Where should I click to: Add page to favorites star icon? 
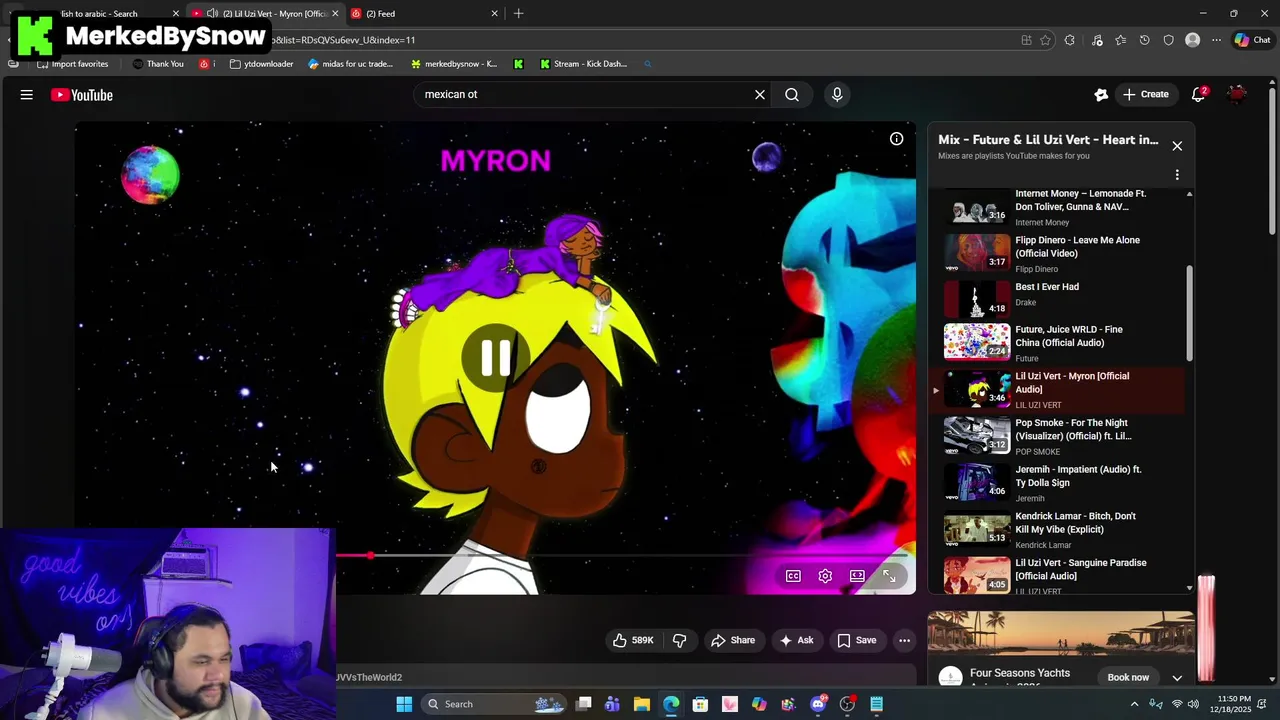click(x=1045, y=40)
